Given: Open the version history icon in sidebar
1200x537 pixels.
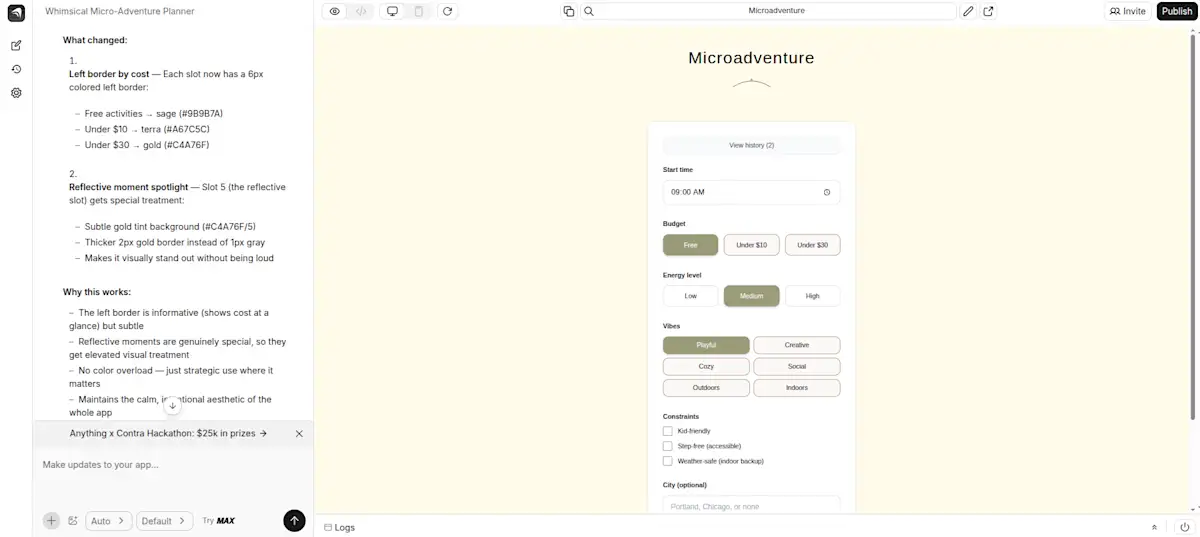Looking at the screenshot, I should pyautogui.click(x=16, y=69).
